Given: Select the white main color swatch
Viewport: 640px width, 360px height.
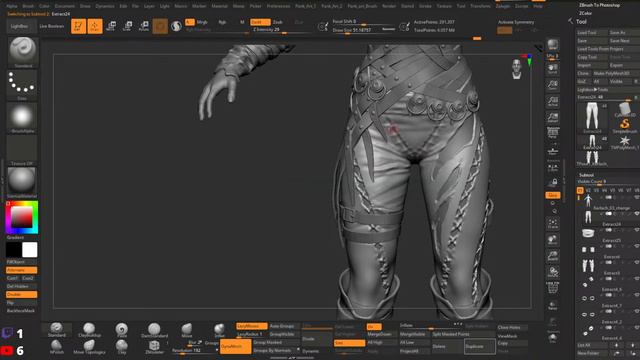Looking at the screenshot, I should (x=29, y=250).
